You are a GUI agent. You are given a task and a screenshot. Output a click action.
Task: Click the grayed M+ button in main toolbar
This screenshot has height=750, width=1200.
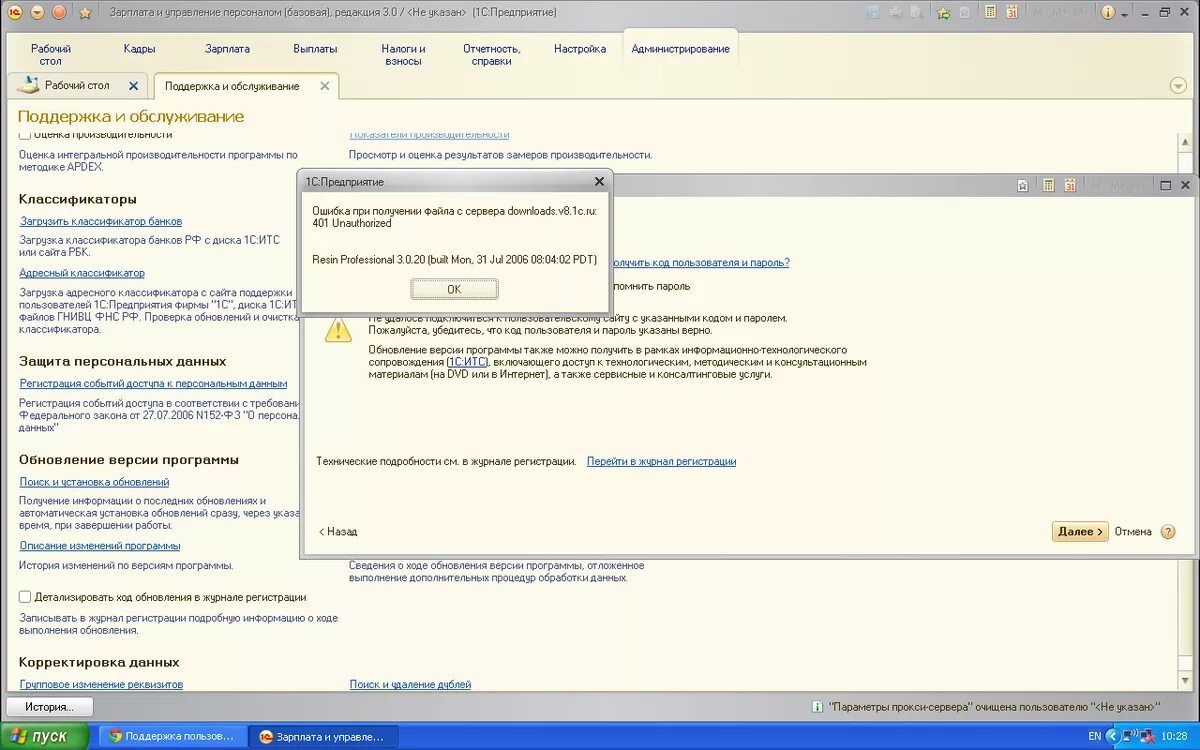(1059, 13)
